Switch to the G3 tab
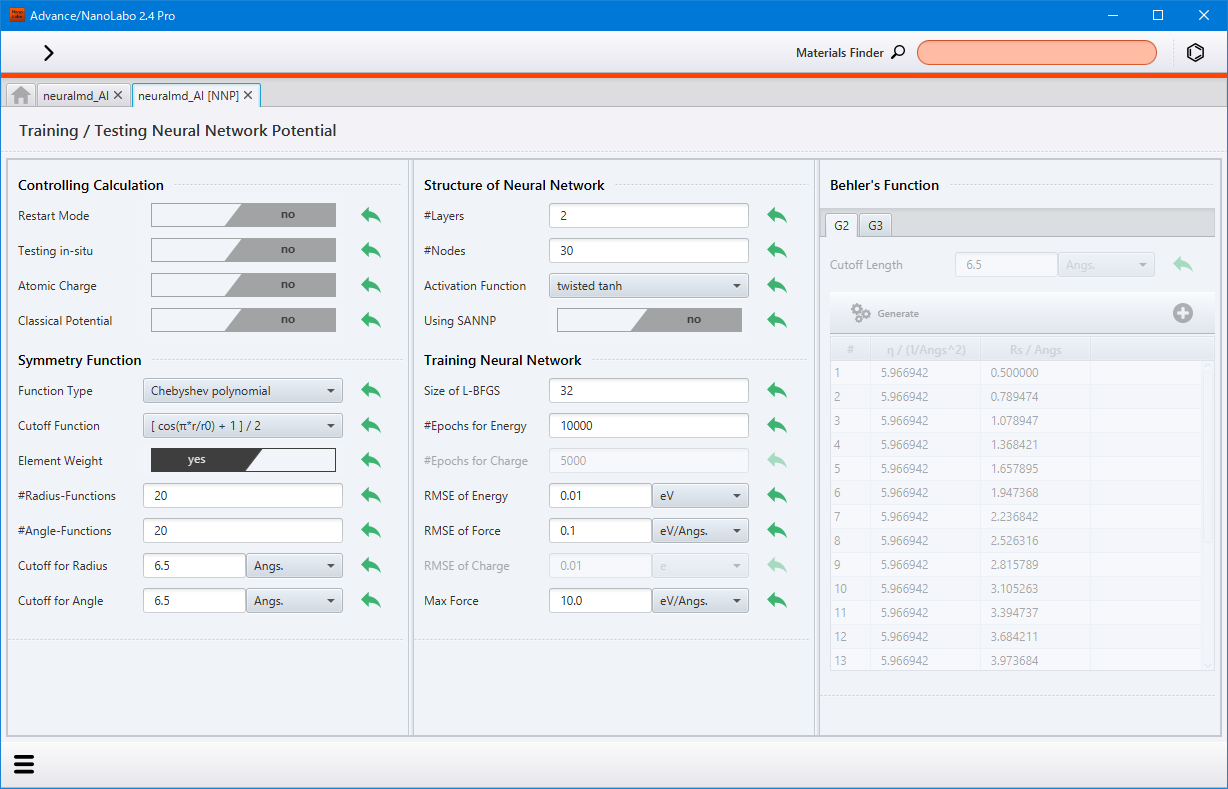Viewport: 1228px width, 789px height. (x=875, y=226)
